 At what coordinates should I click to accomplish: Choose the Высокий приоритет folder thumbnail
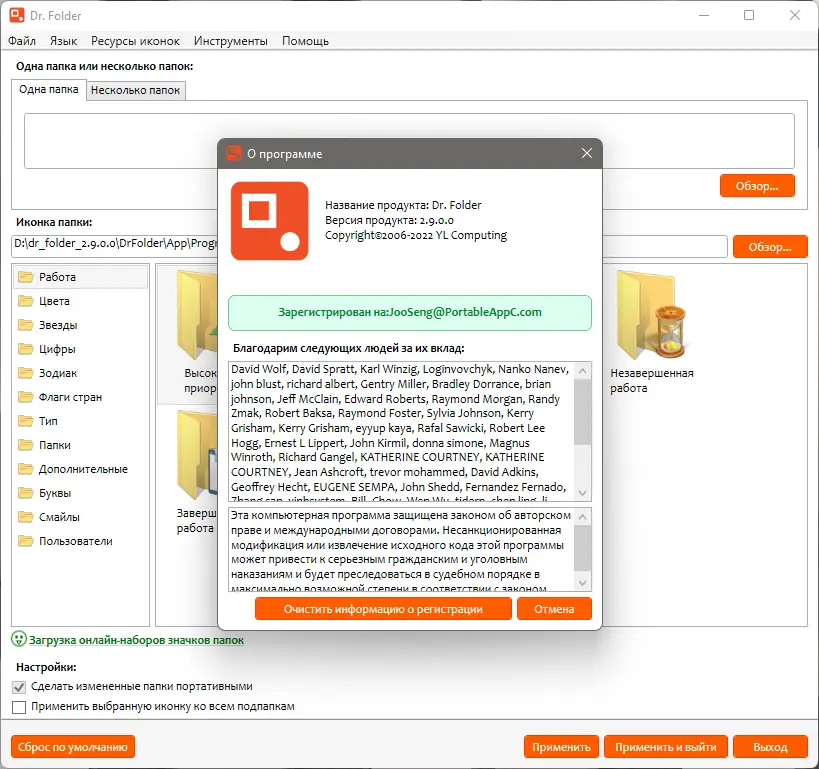(196, 315)
